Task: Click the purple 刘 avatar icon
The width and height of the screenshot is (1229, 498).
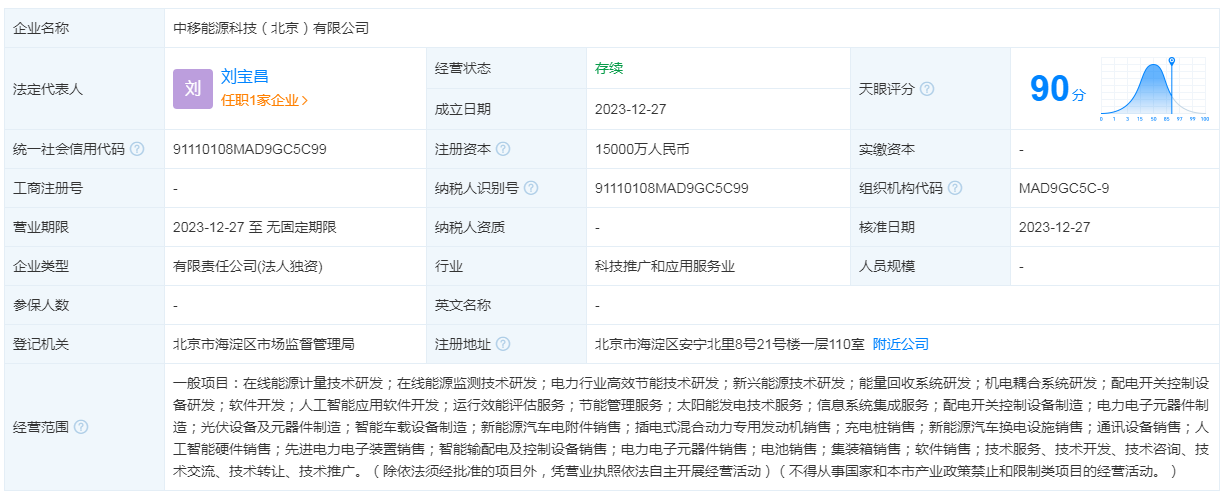Action: click(193, 89)
